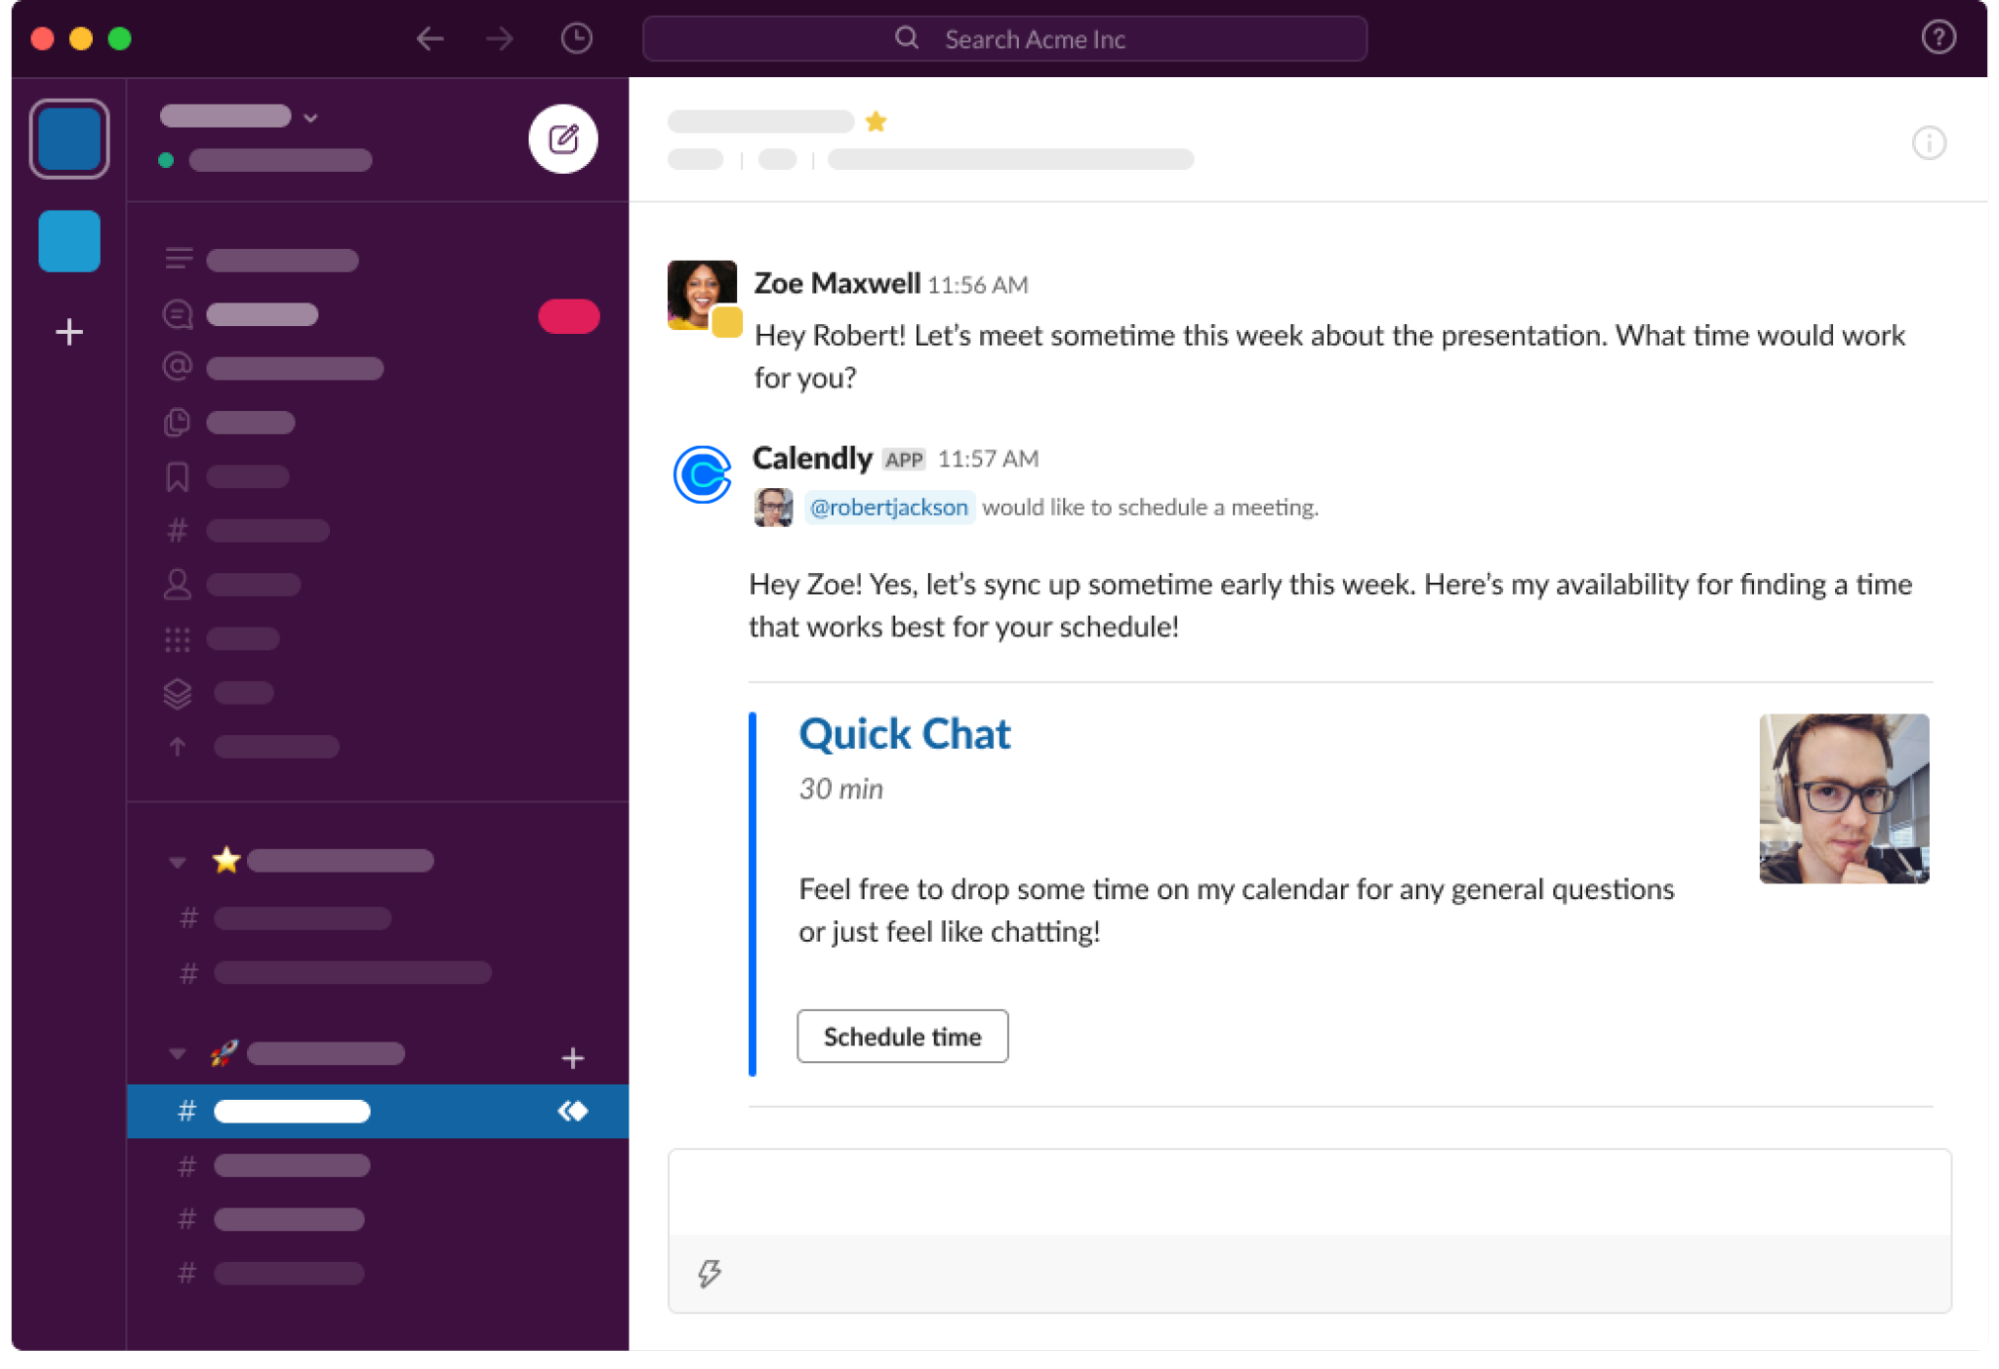1999x1369 pixels.
Task: Compose a new message with the pencil button
Action: point(563,139)
